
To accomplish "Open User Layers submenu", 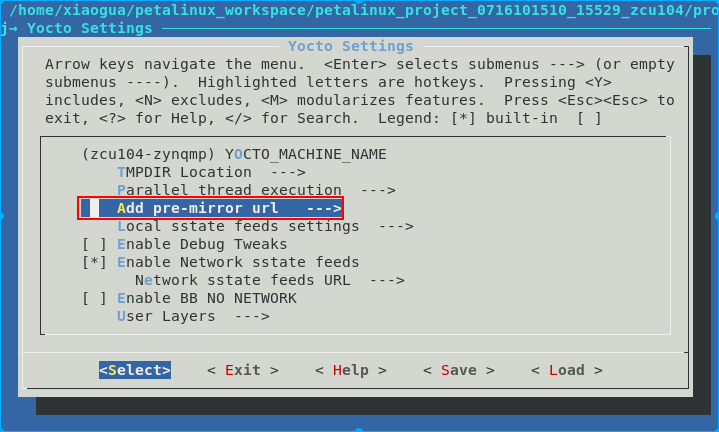I will (x=194, y=316).
